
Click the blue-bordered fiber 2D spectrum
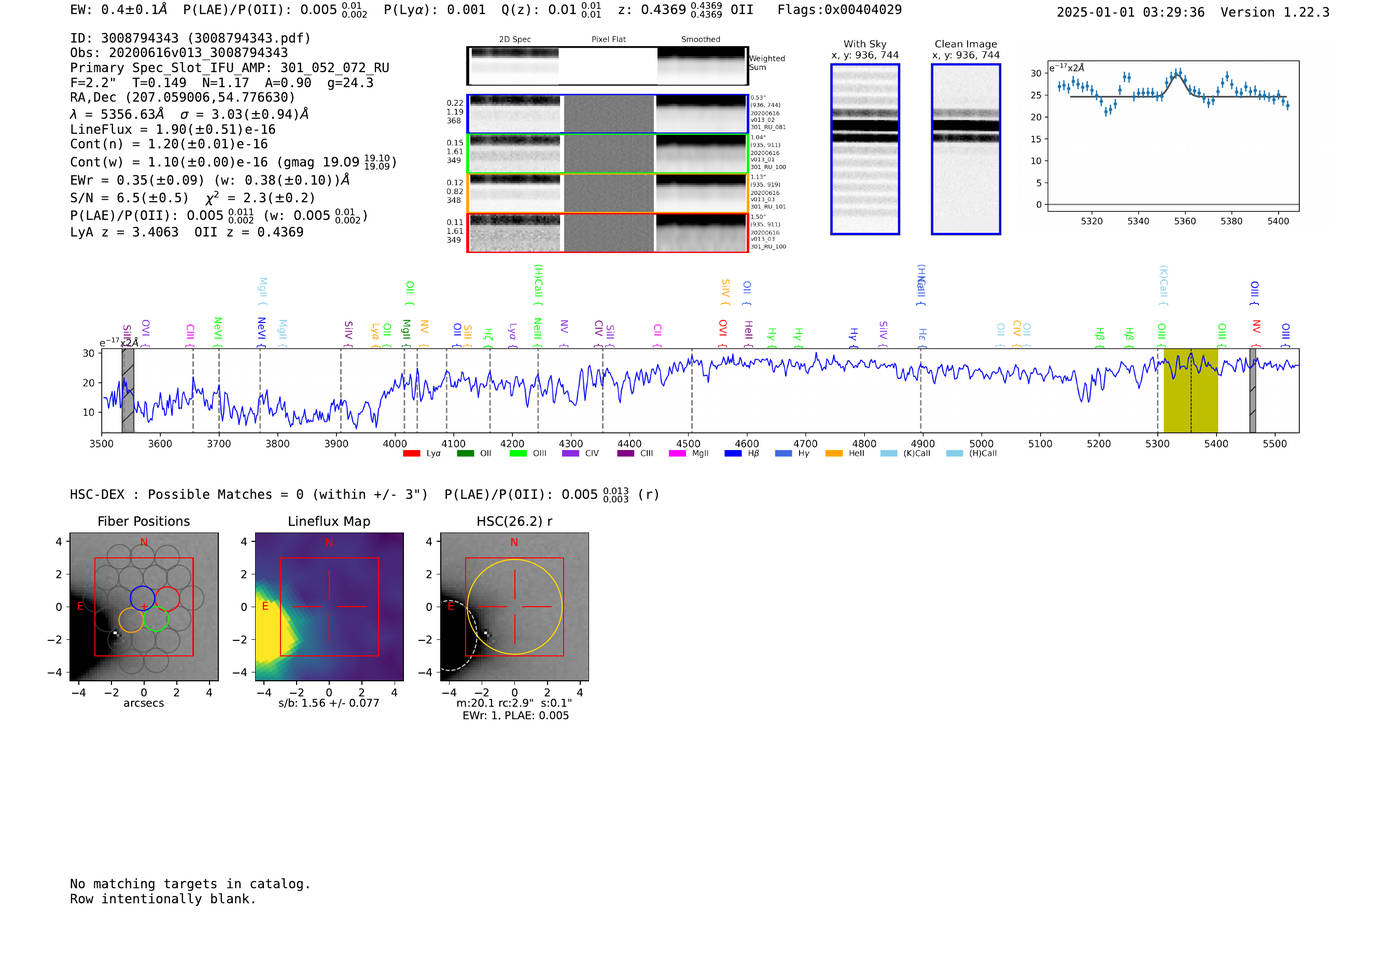click(607, 114)
